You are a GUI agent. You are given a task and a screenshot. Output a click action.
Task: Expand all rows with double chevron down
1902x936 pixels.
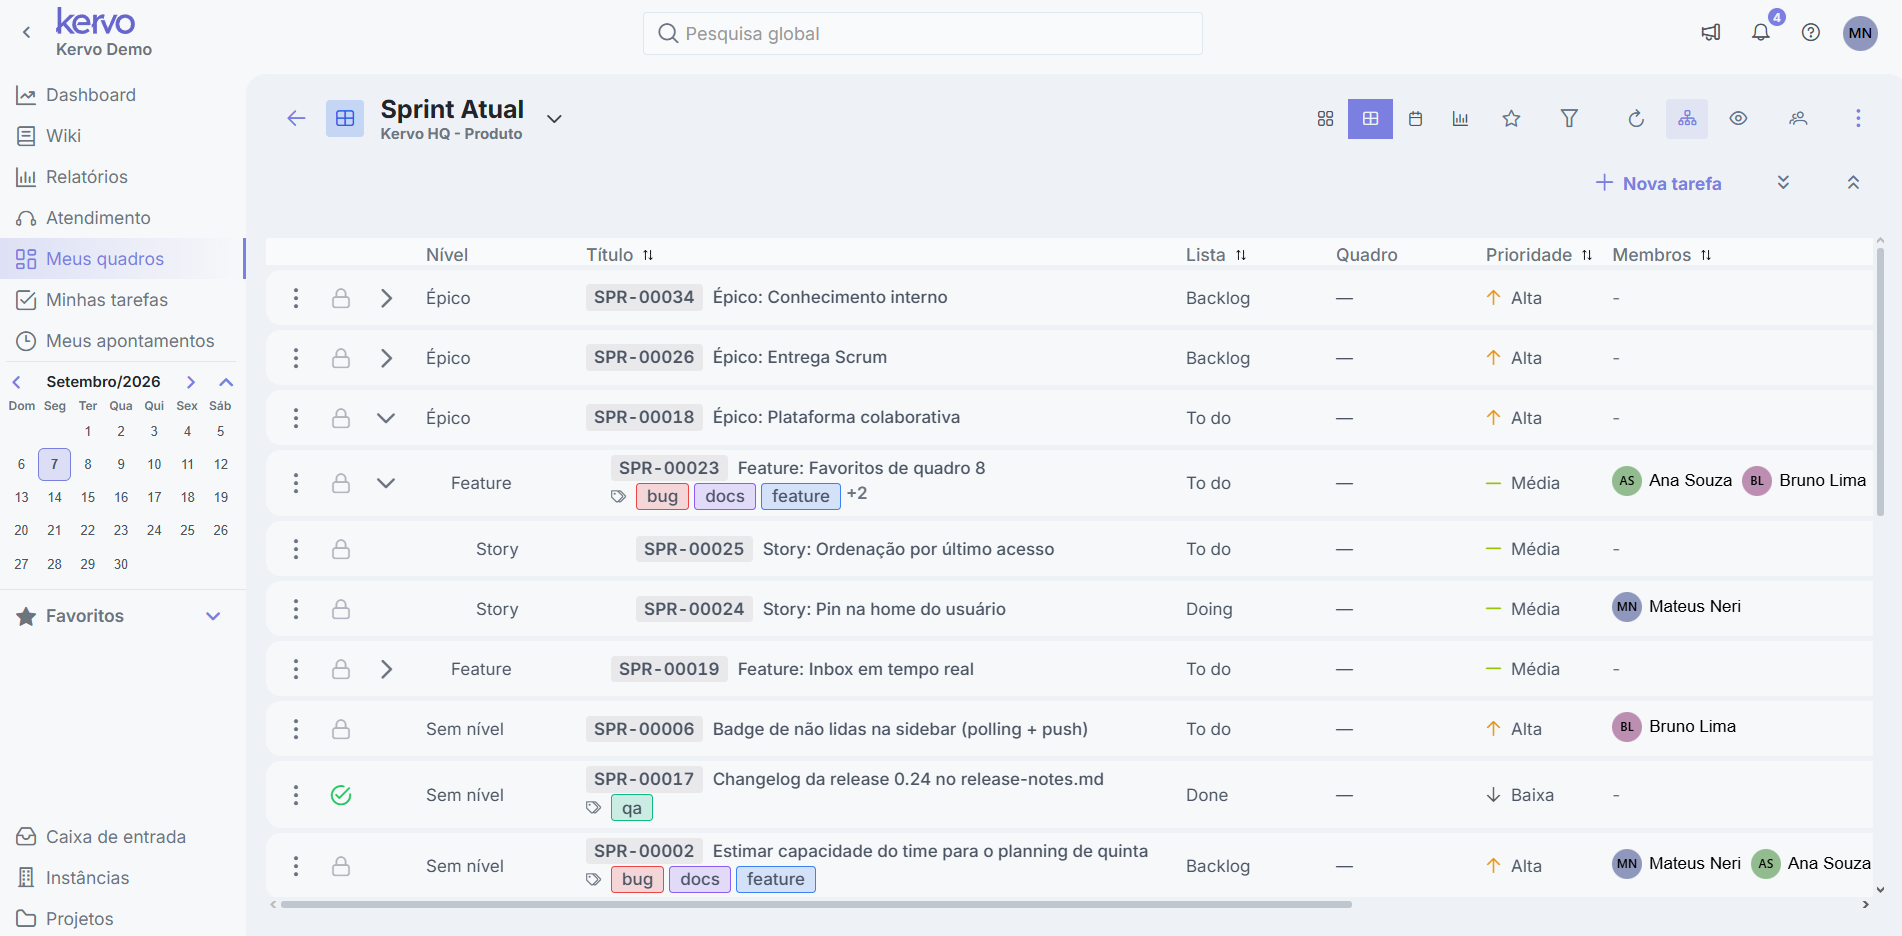tap(1783, 183)
